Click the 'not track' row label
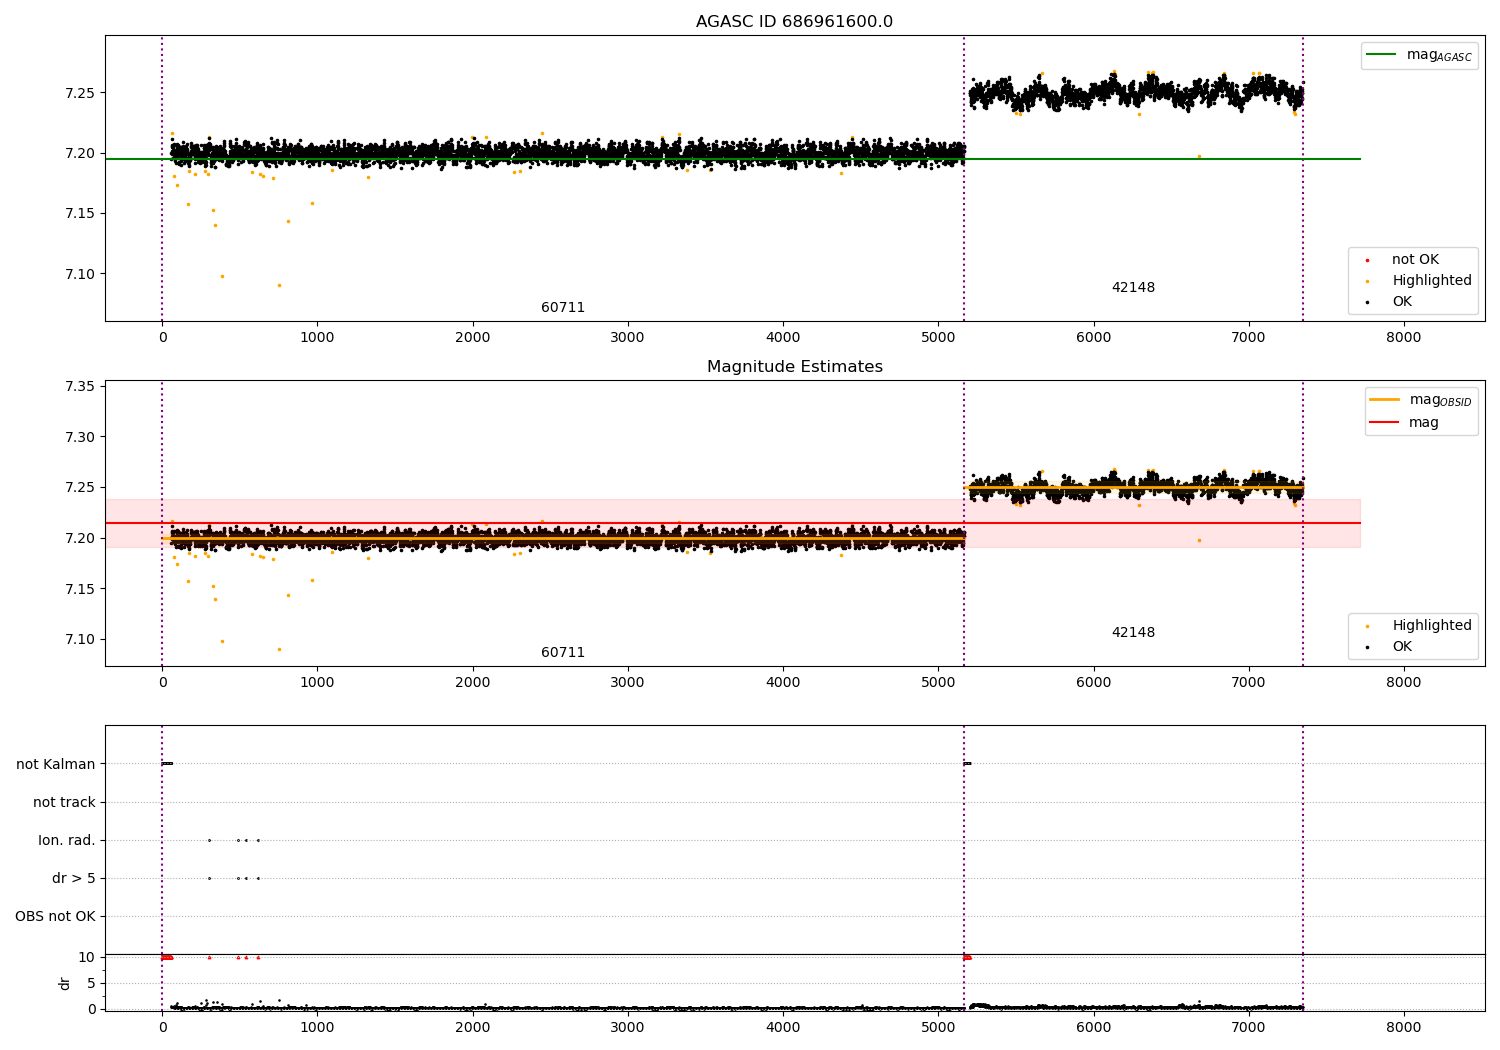1500x1050 pixels. tap(64, 802)
